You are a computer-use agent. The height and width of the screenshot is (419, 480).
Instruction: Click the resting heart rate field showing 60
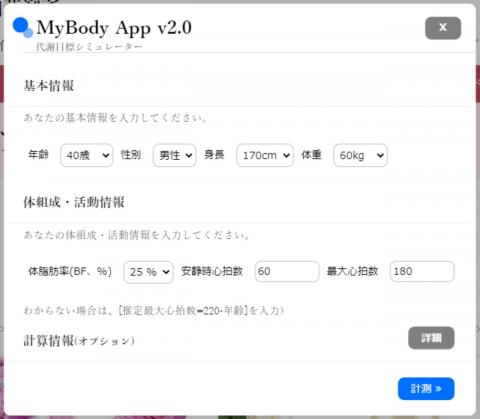pyautogui.click(x=287, y=272)
